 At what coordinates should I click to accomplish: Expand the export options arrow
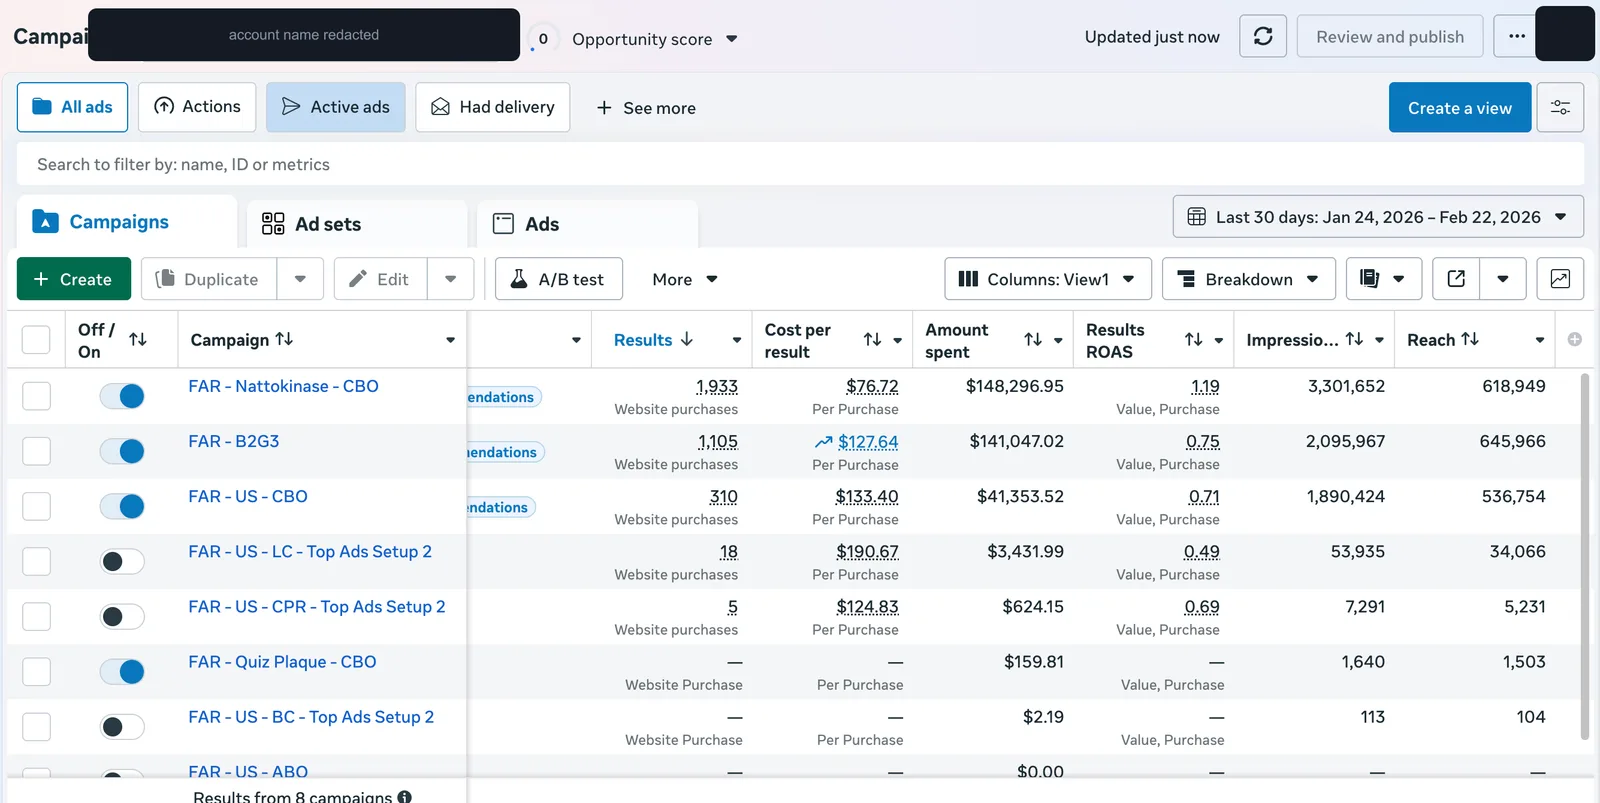tap(1503, 279)
